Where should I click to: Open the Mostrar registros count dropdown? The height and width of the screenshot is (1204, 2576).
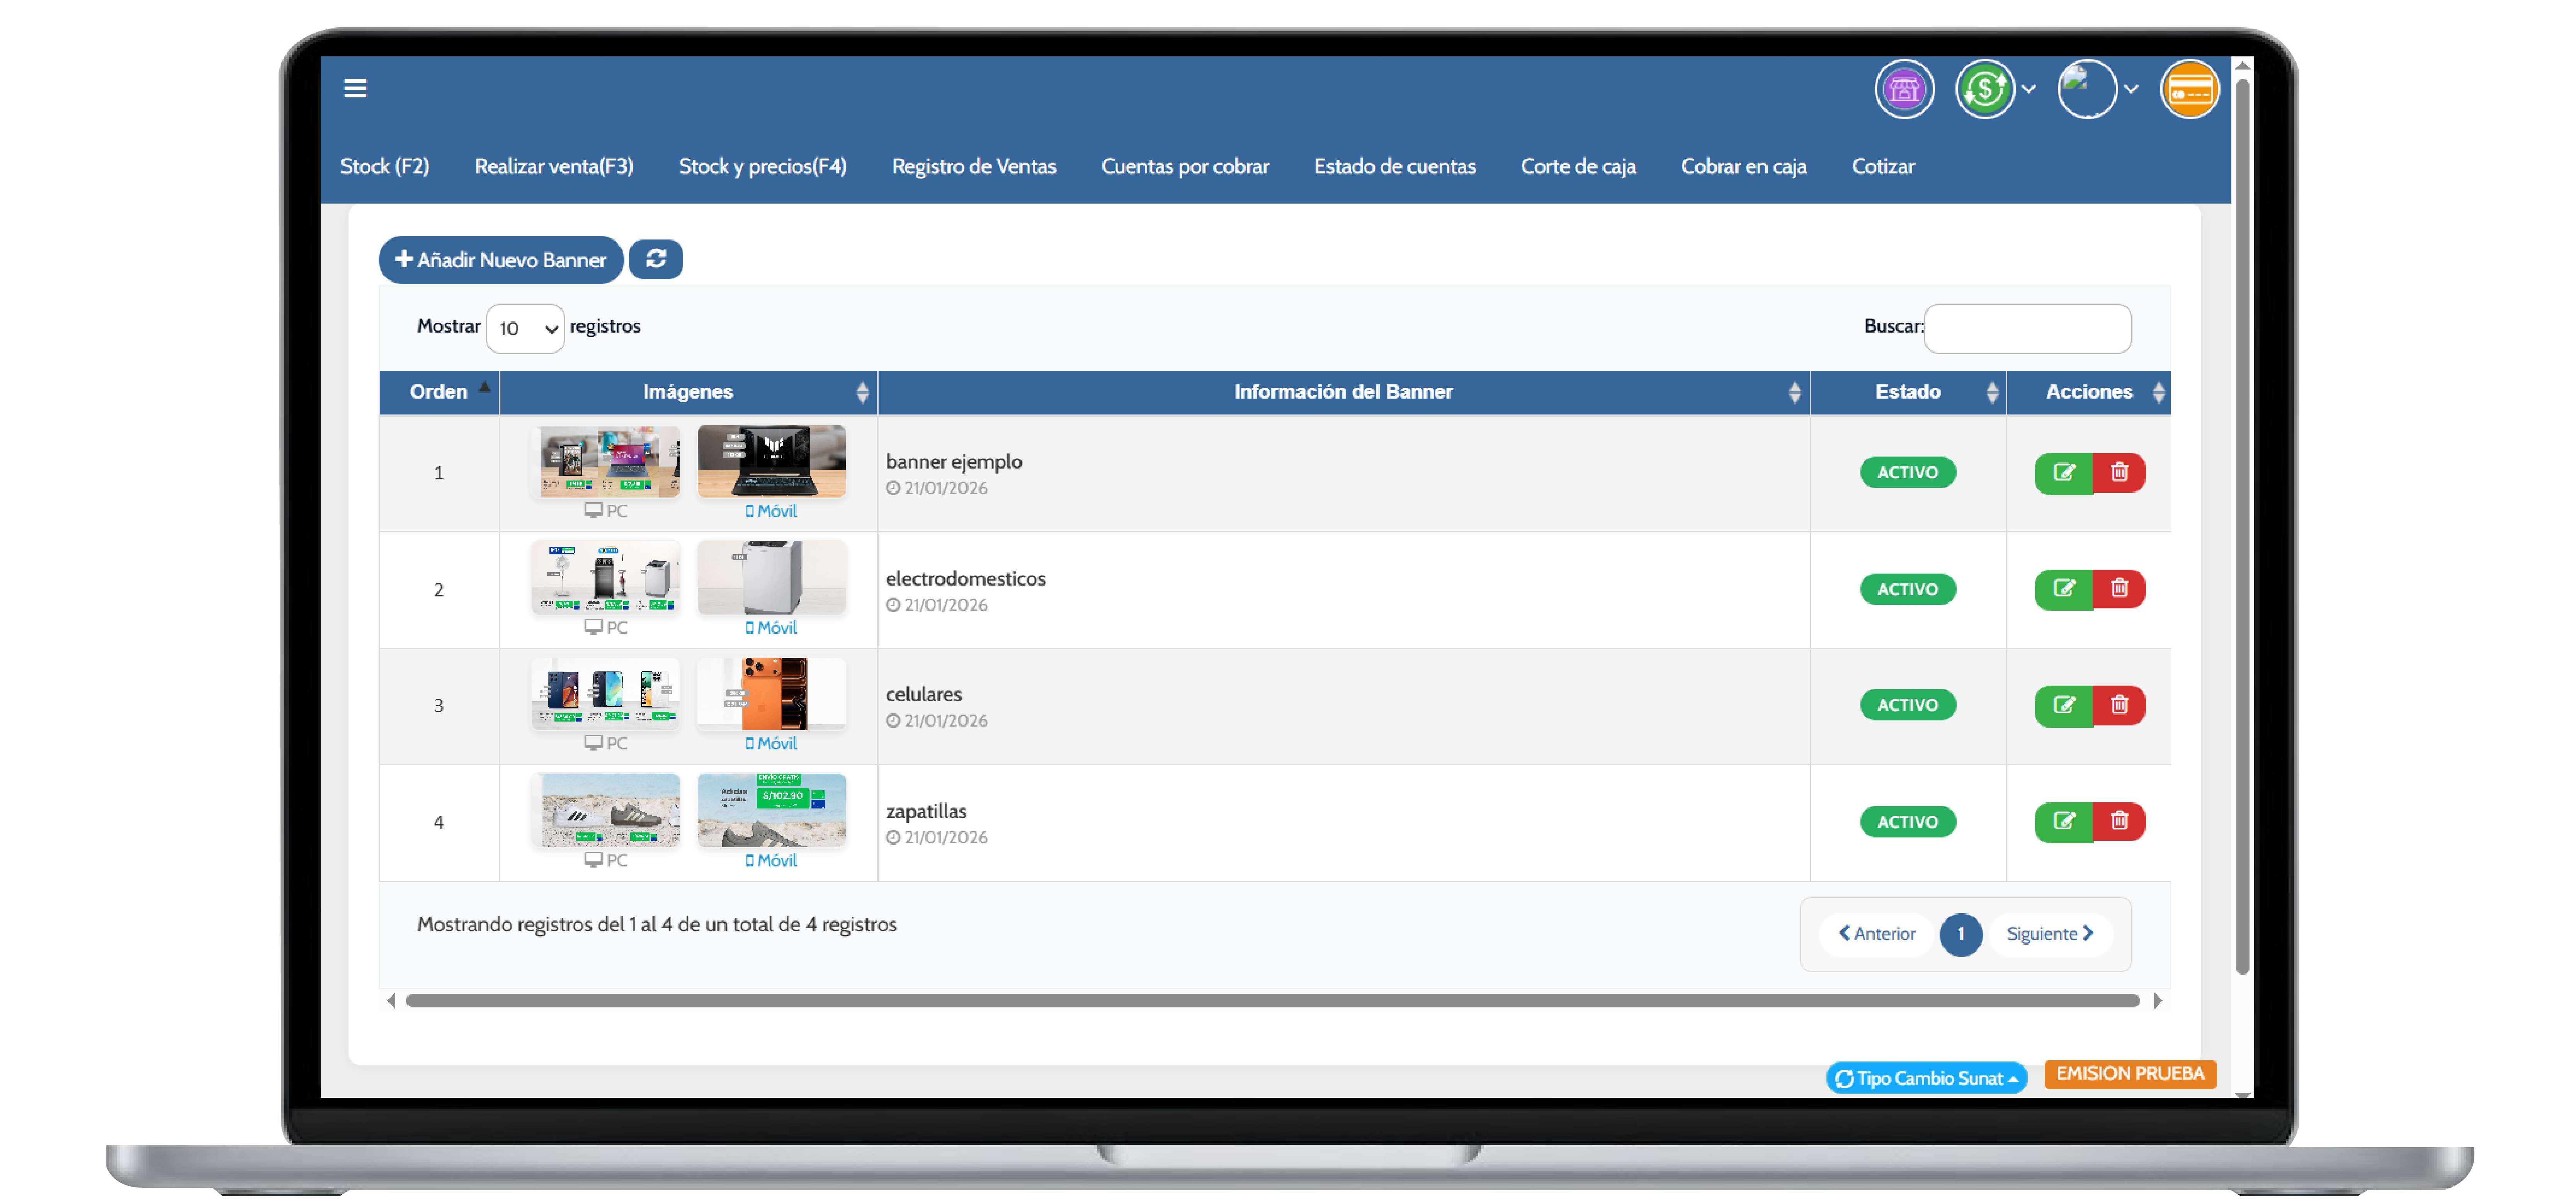(x=525, y=329)
